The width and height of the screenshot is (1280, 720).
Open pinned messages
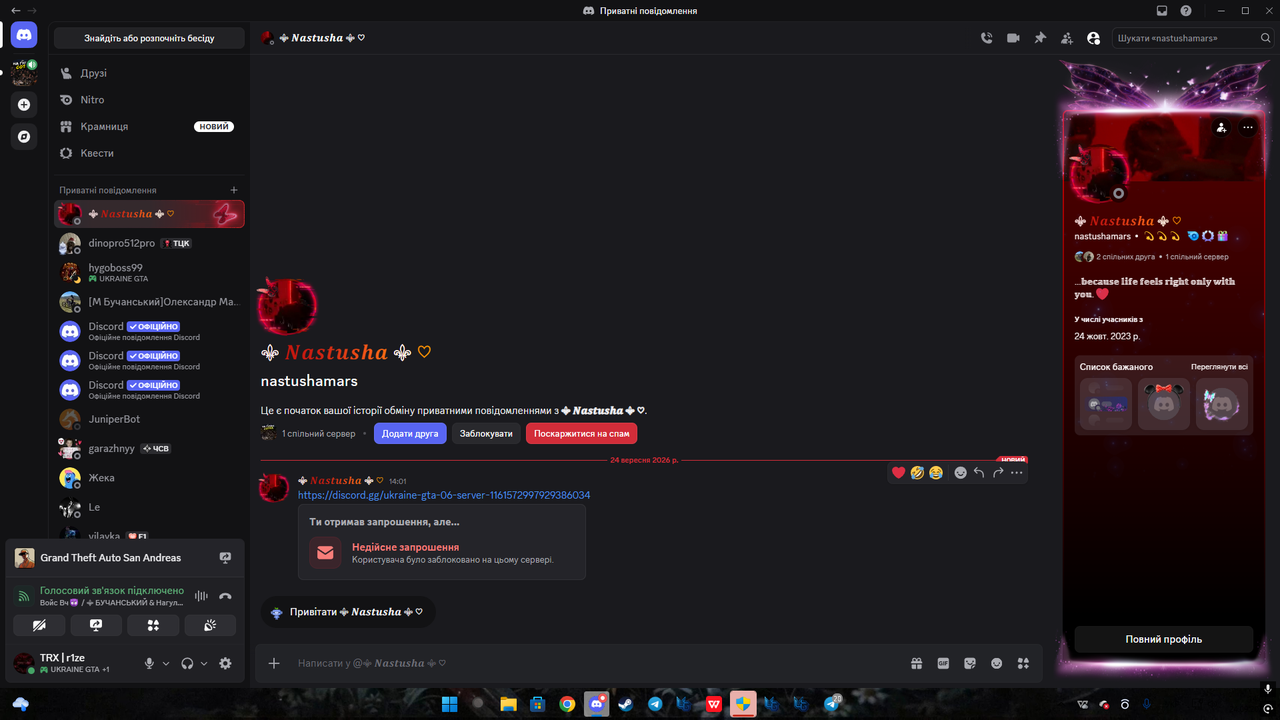pos(1040,38)
